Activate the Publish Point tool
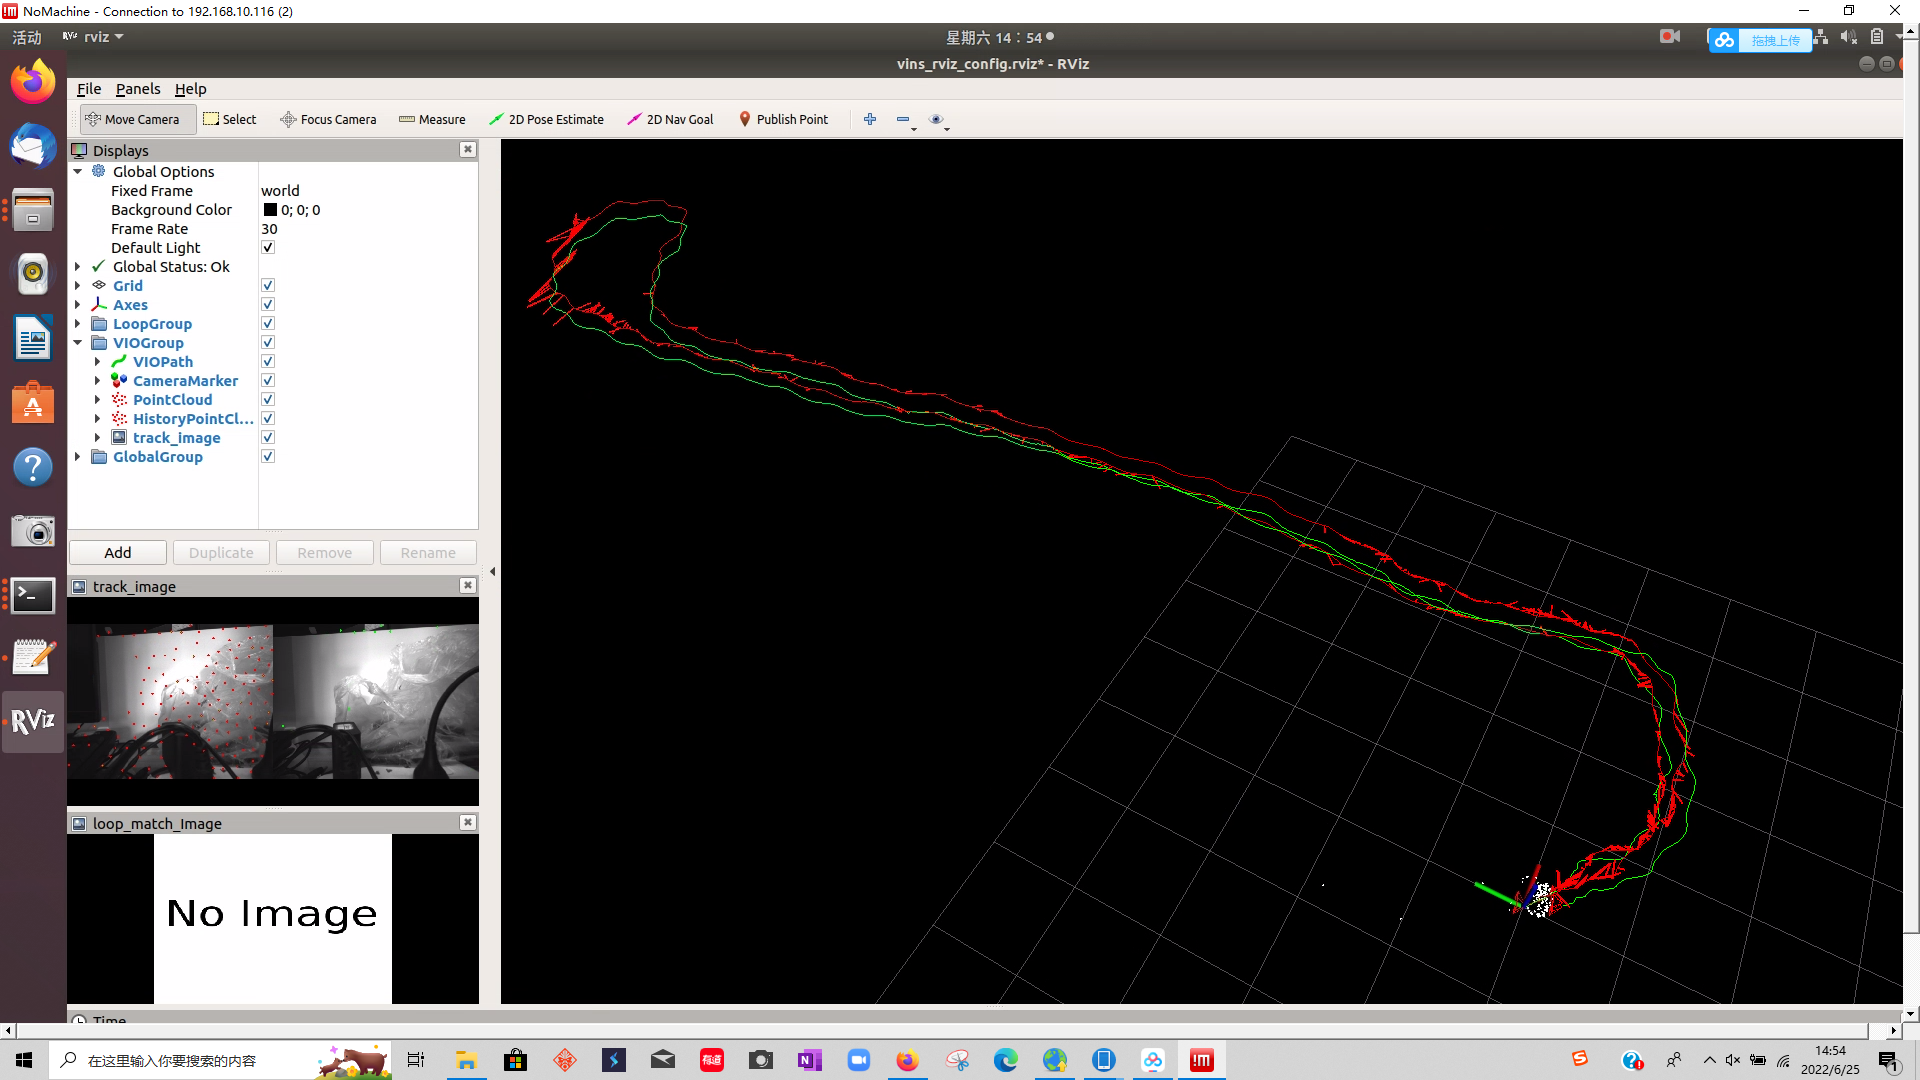Image resolution: width=1920 pixels, height=1080 pixels. coord(783,119)
